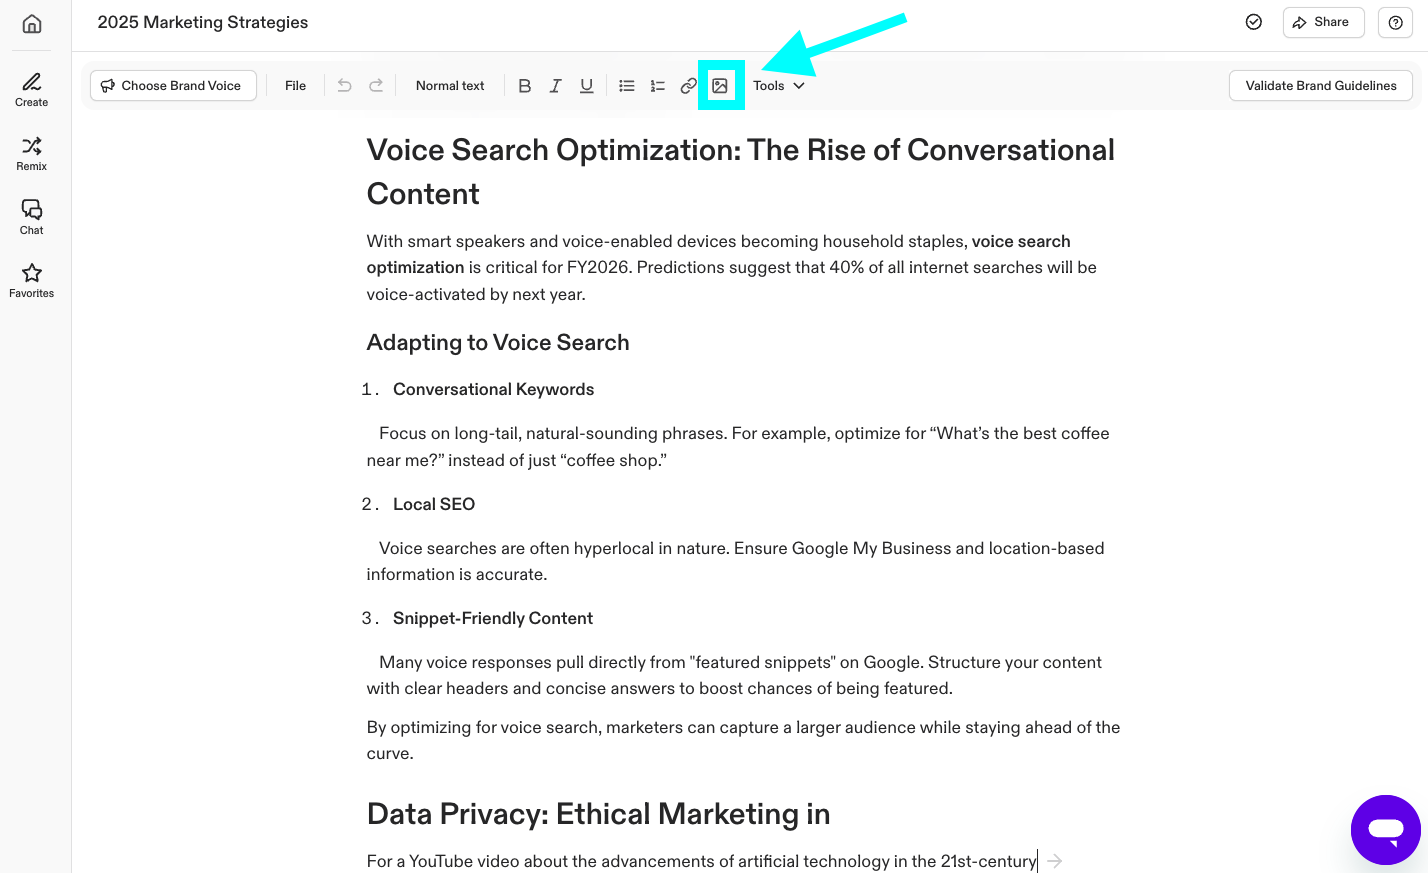Click the insert image icon
The image size is (1428, 873).
click(x=720, y=86)
